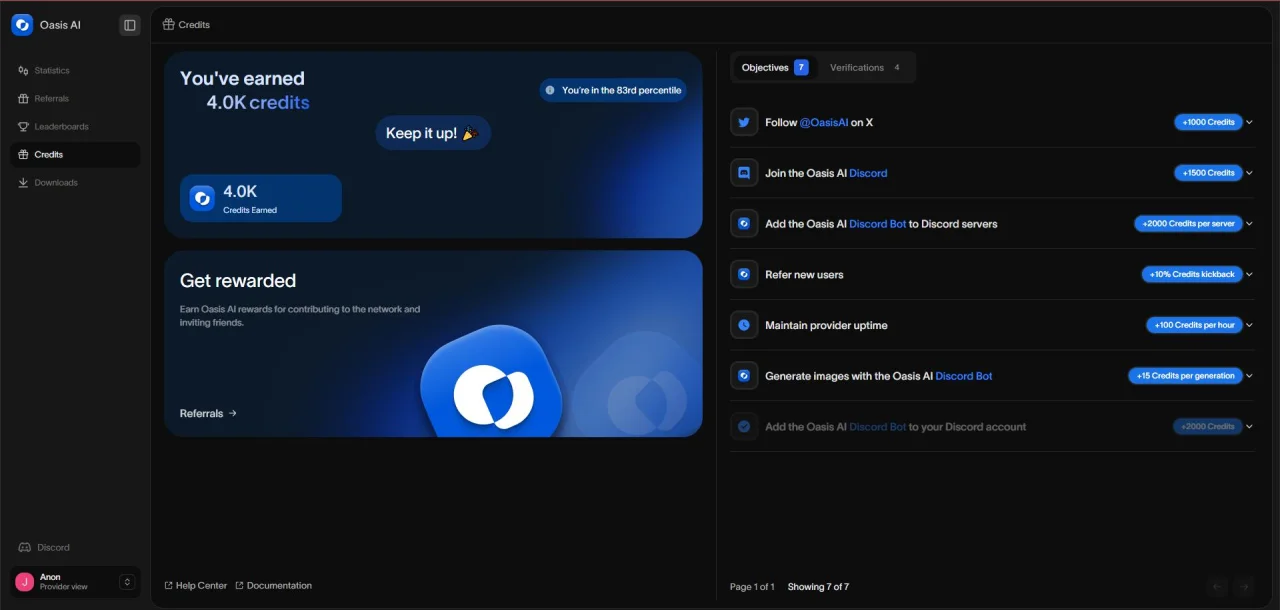The height and width of the screenshot is (610, 1280).
Task: Click the Discord icon for Join objective
Action: click(x=744, y=173)
